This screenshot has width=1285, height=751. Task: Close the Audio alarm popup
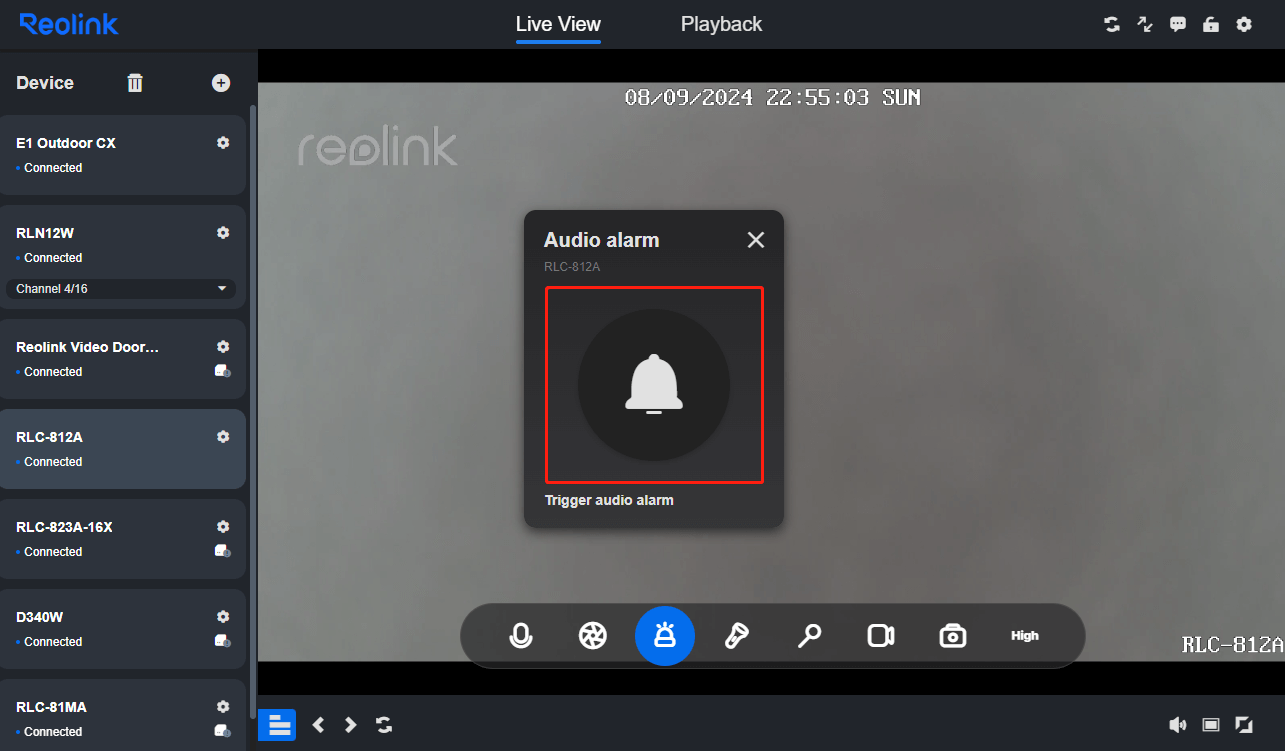click(x=756, y=240)
